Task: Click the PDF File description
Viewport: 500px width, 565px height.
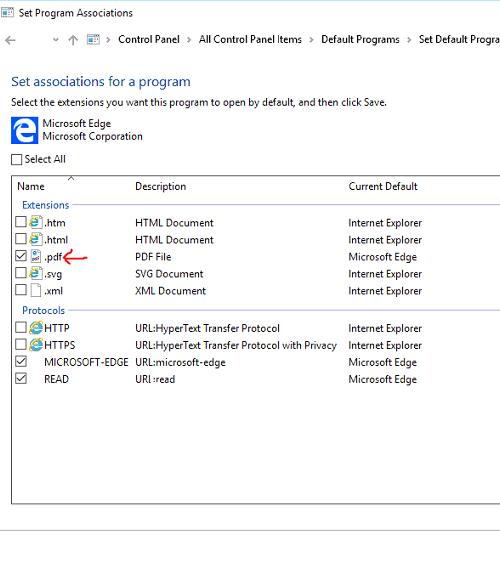Action: pyautogui.click(x=153, y=257)
